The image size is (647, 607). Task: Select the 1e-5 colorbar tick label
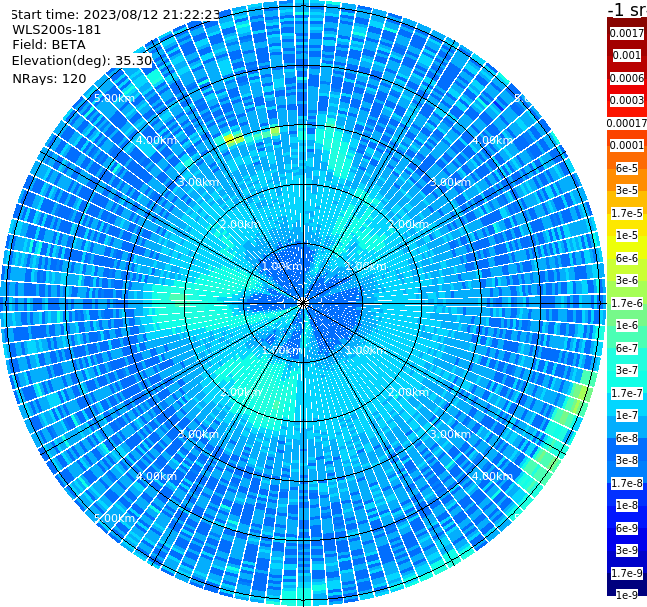pos(627,235)
